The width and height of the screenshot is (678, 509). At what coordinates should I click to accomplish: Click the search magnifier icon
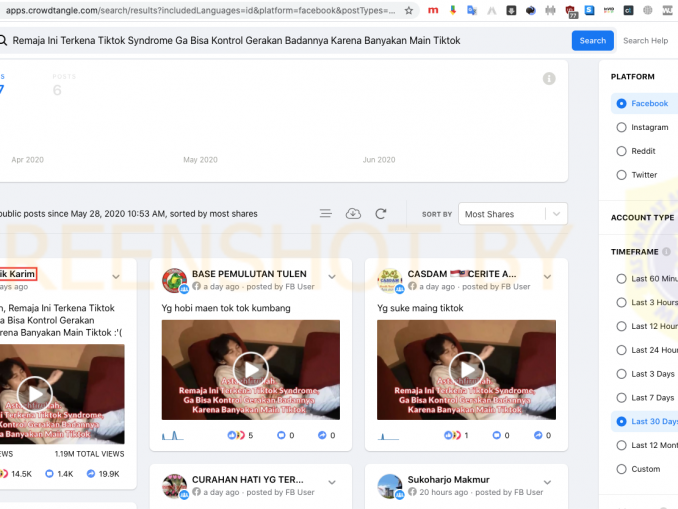tap(3, 41)
